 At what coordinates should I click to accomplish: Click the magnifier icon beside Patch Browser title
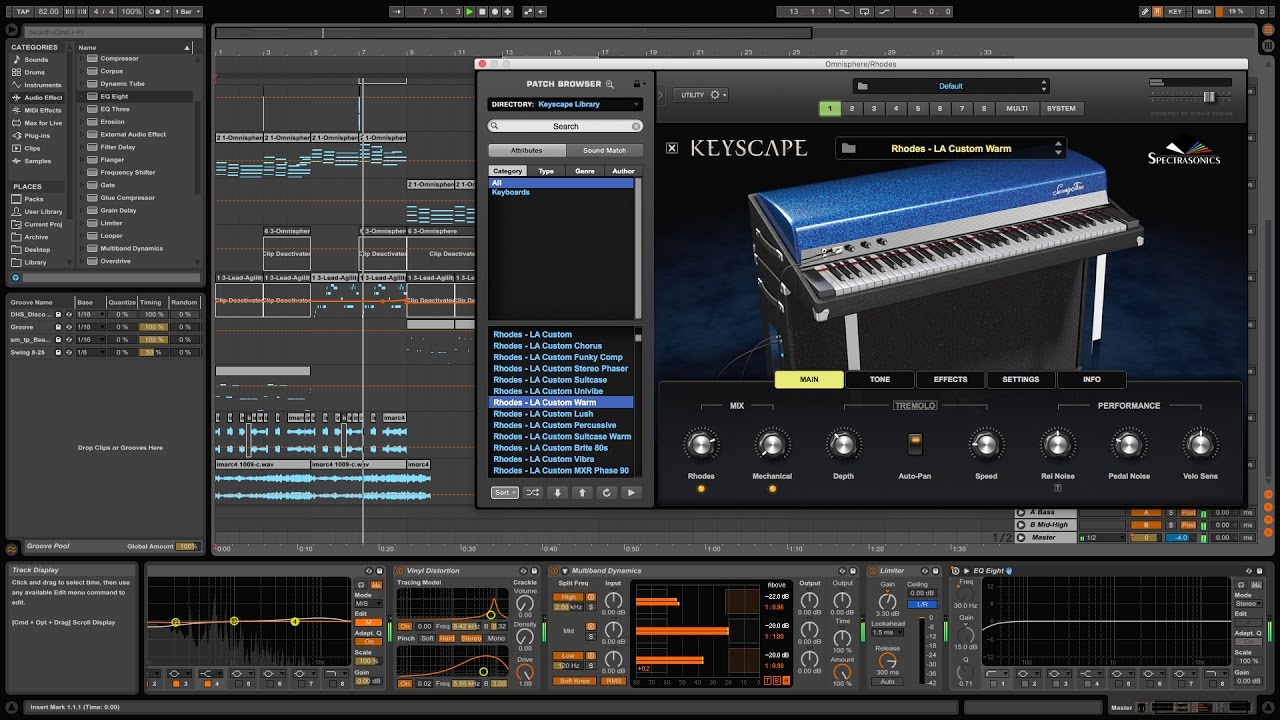point(610,85)
